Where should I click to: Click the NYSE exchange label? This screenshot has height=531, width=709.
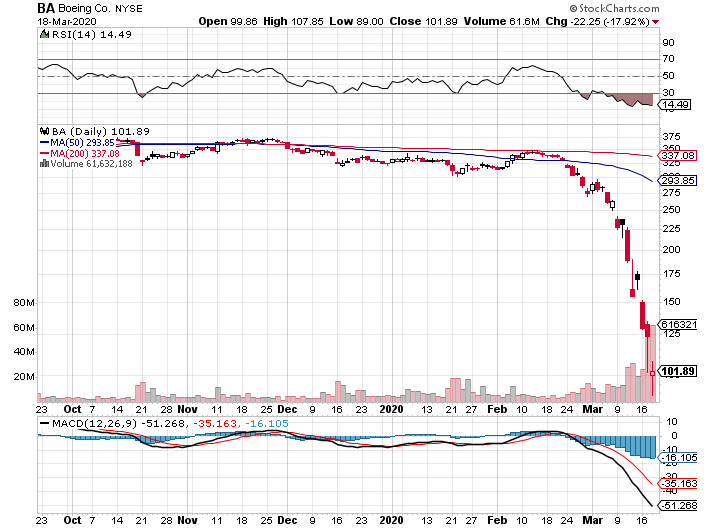[x=128, y=9]
